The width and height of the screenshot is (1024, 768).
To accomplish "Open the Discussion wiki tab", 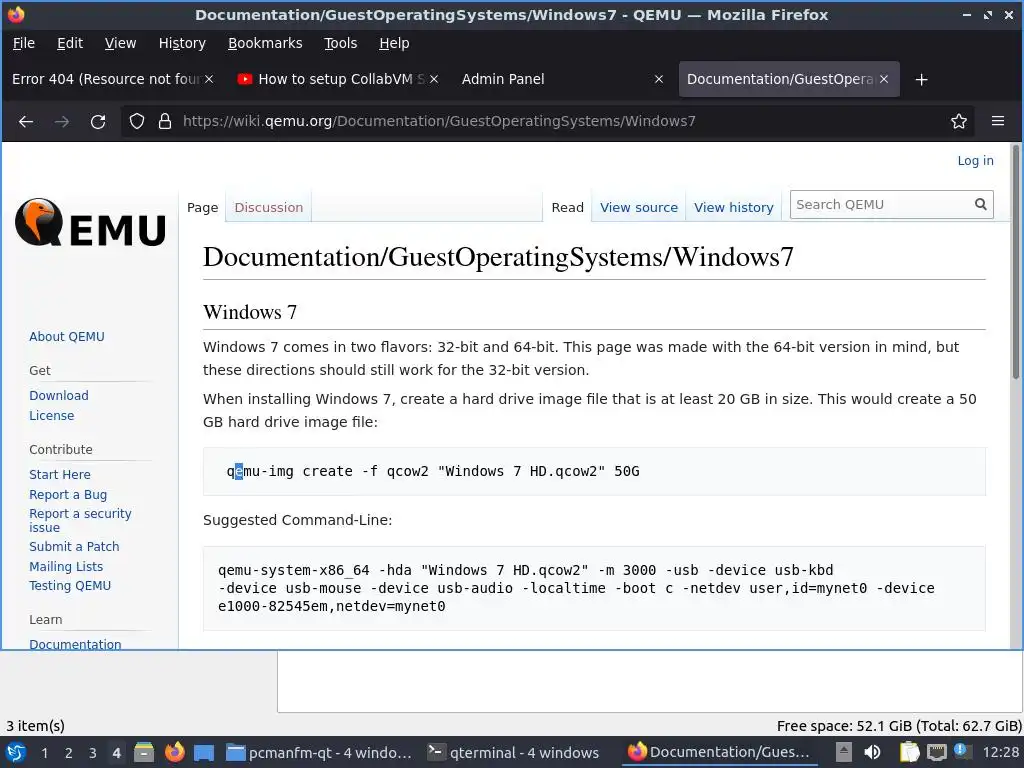I will pos(268,208).
